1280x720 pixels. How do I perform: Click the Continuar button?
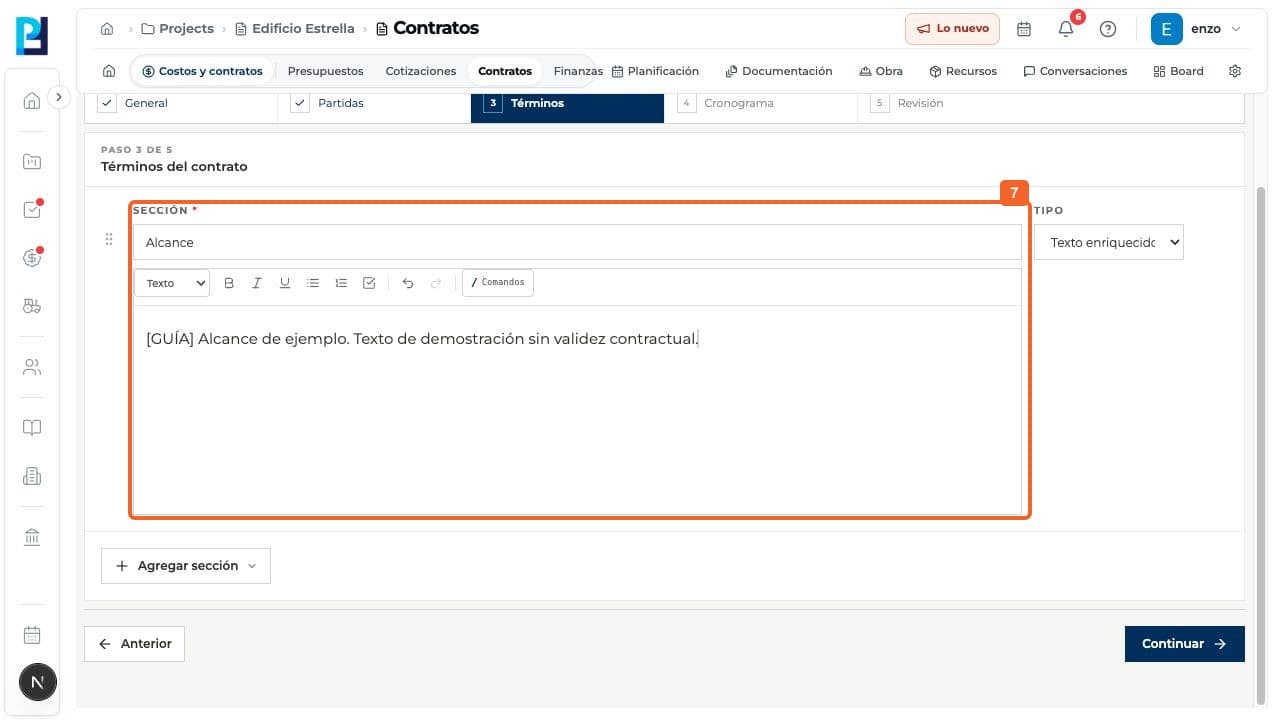[1185, 644]
